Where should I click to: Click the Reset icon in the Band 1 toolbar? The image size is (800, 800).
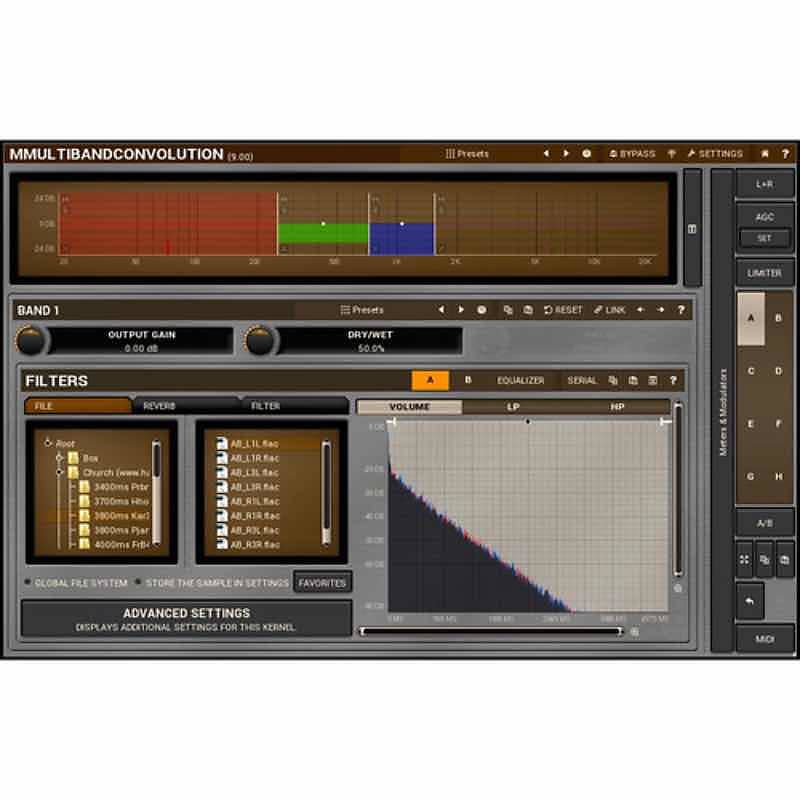click(x=548, y=310)
